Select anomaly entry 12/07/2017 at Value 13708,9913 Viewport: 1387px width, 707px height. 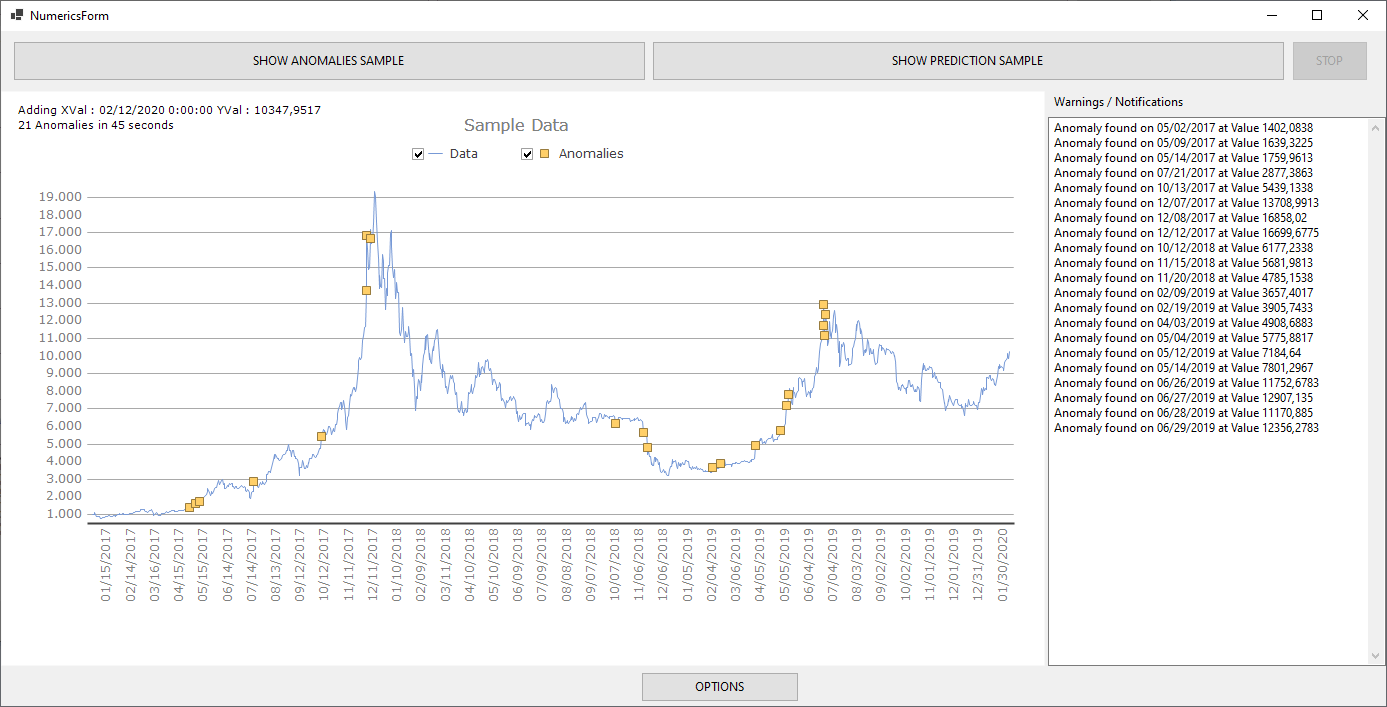point(1186,203)
